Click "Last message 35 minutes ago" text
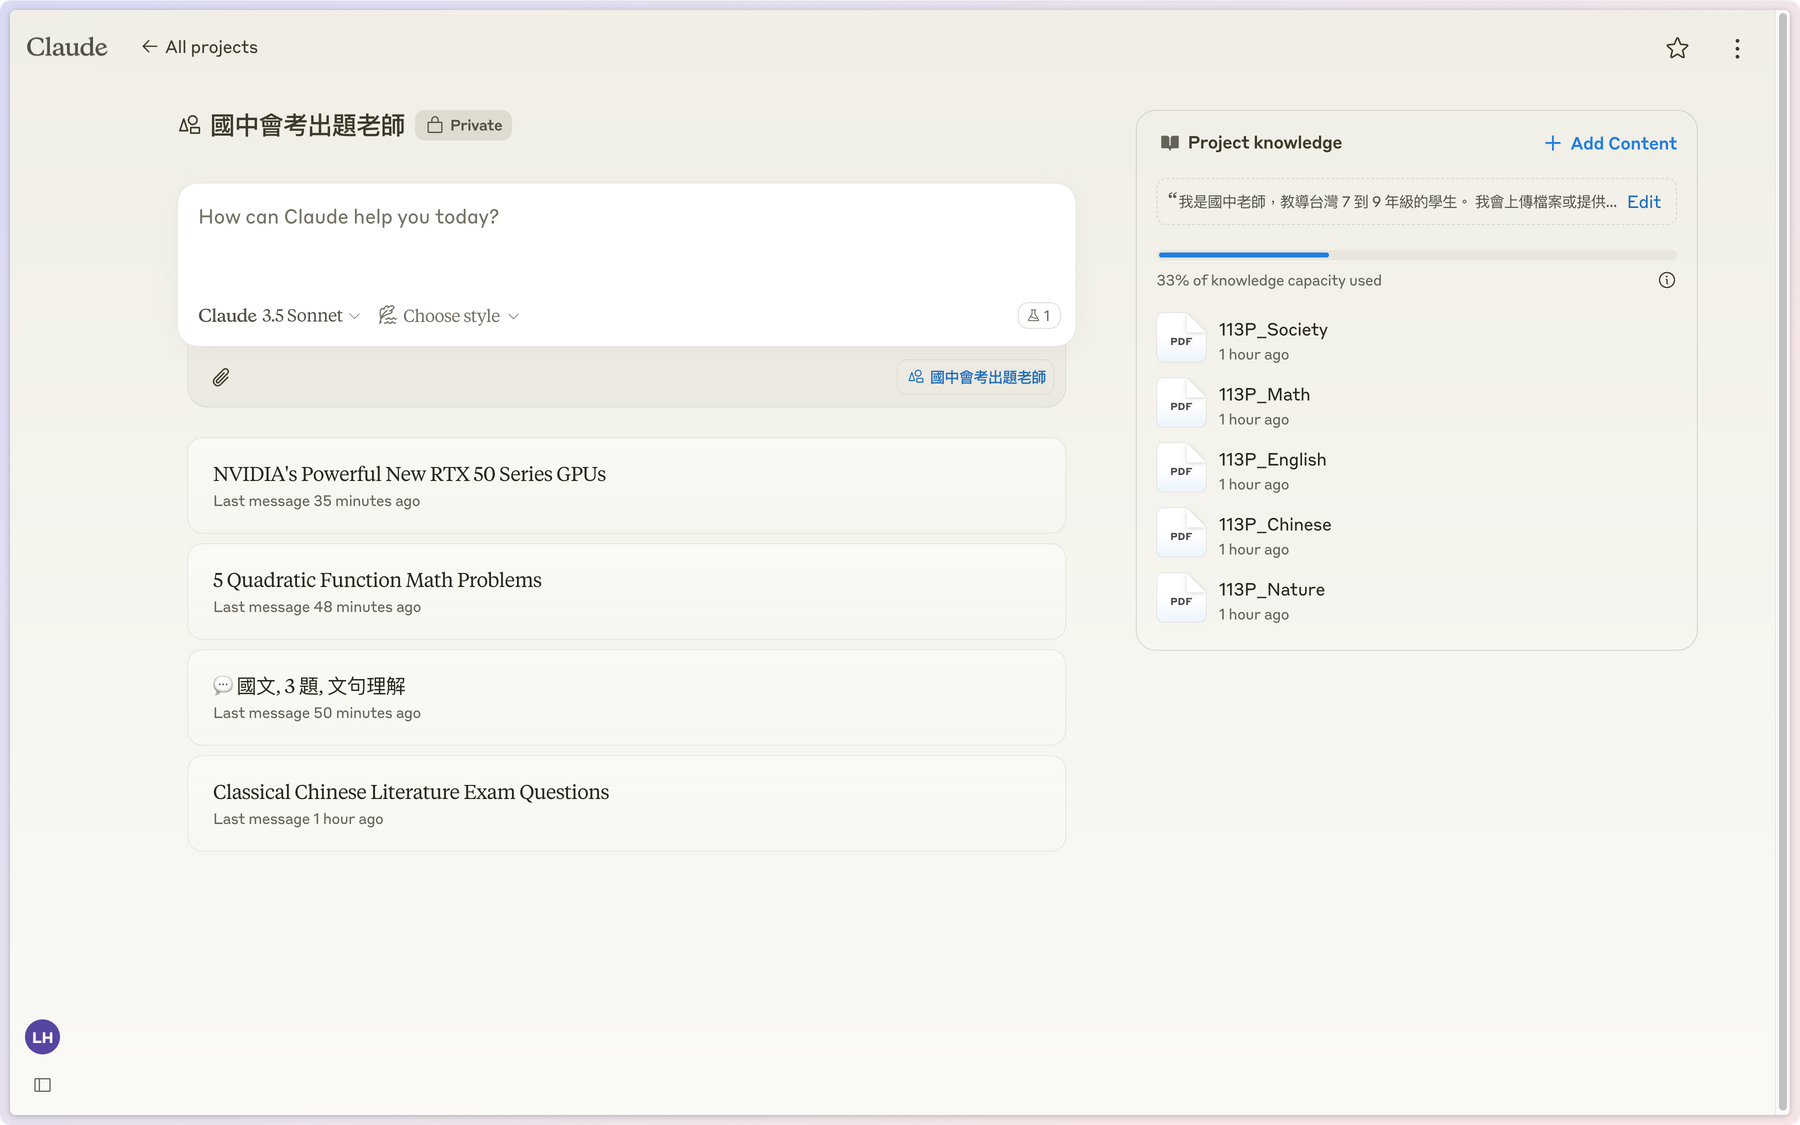The image size is (1800, 1125). [x=316, y=501]
